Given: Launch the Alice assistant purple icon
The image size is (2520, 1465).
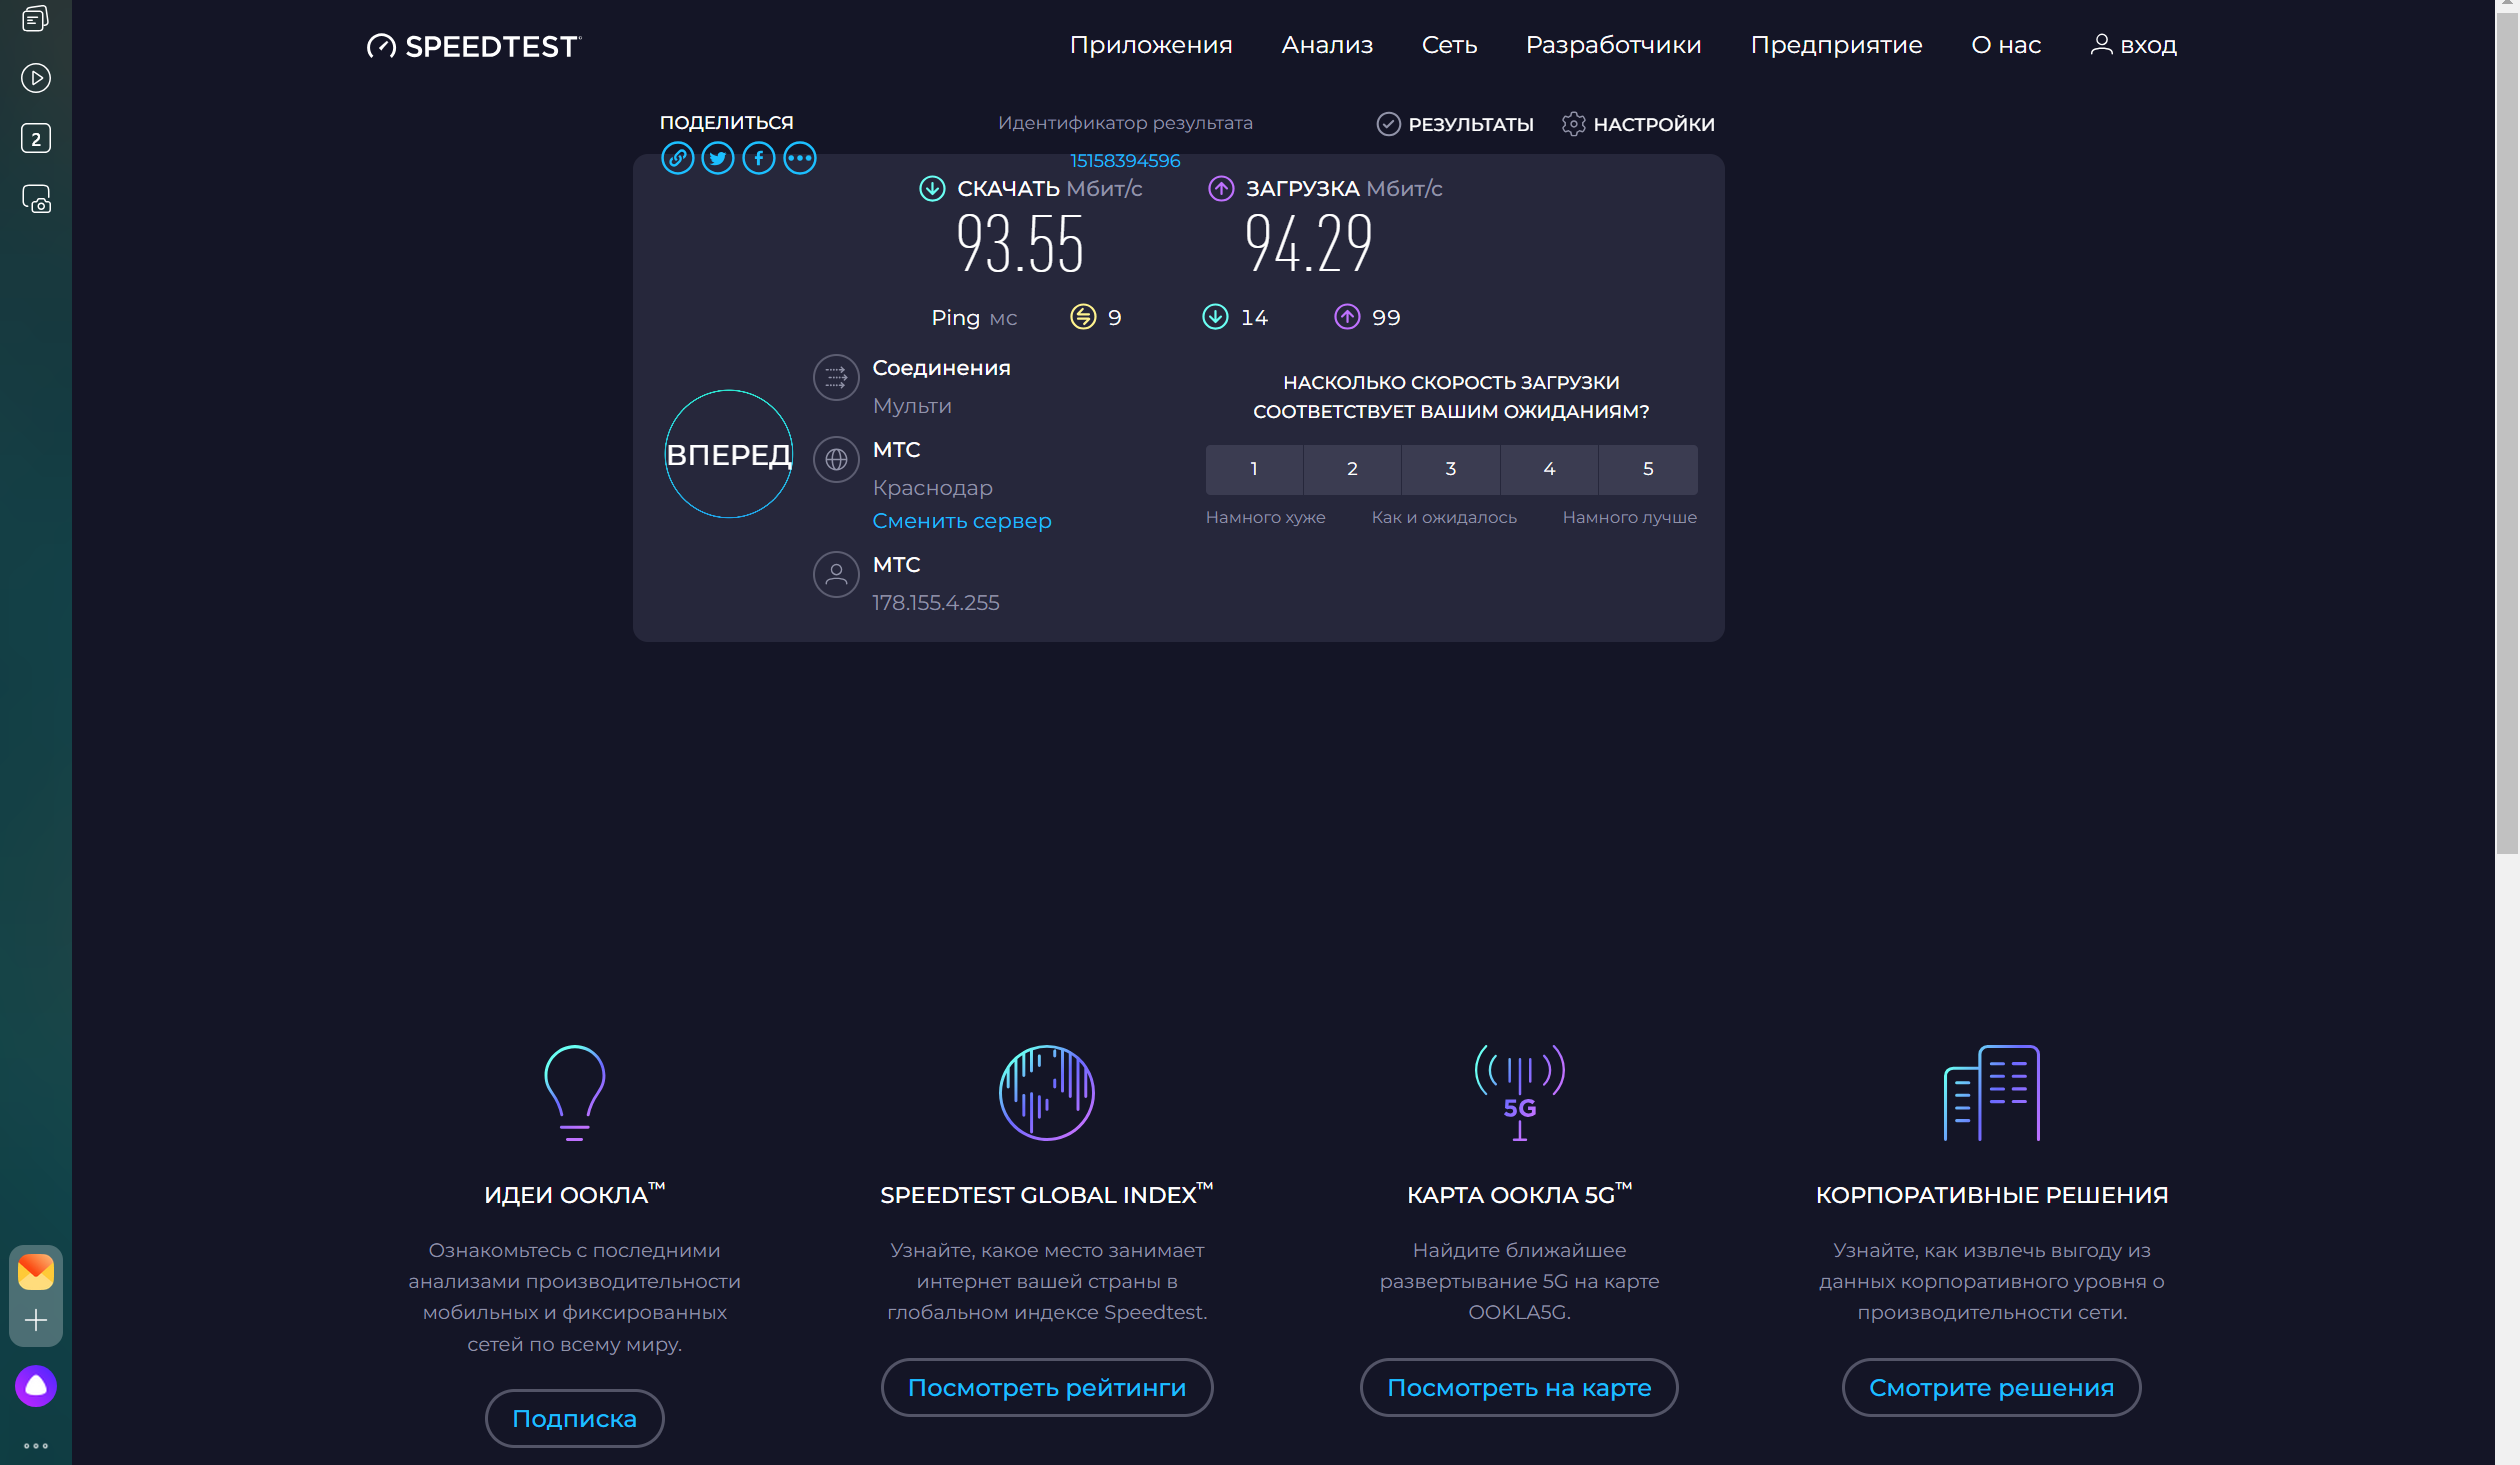Looking at the screenshot, I should 36,1386.
